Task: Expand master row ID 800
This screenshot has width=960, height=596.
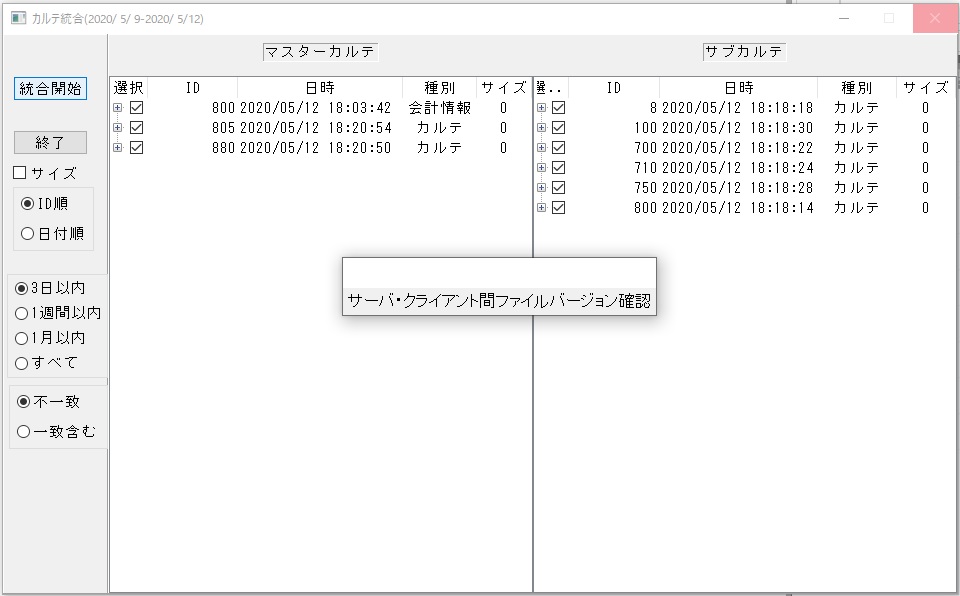Action: point(118,108)
